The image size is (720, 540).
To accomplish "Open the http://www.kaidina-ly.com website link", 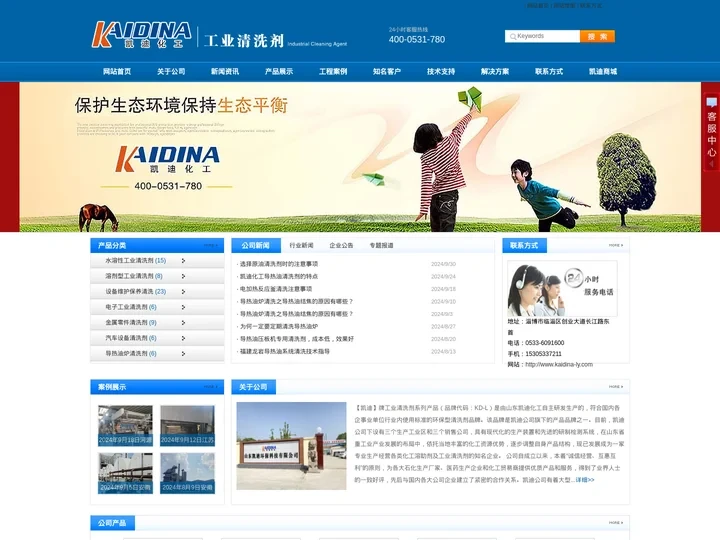I will pos(559,365).
